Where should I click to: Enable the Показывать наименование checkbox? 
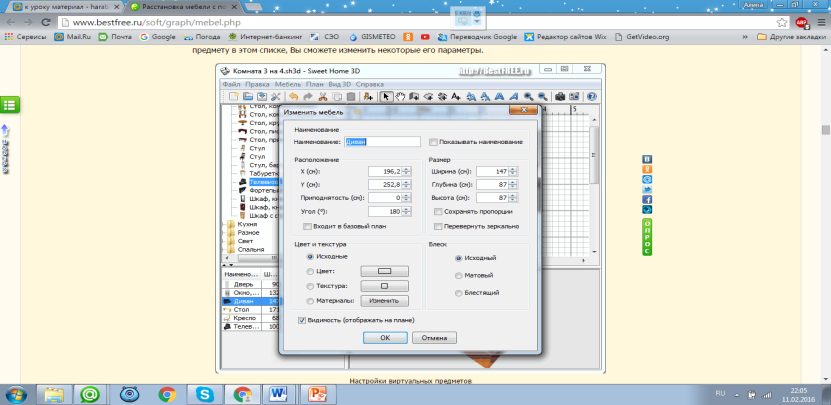[x=434, y=142]
